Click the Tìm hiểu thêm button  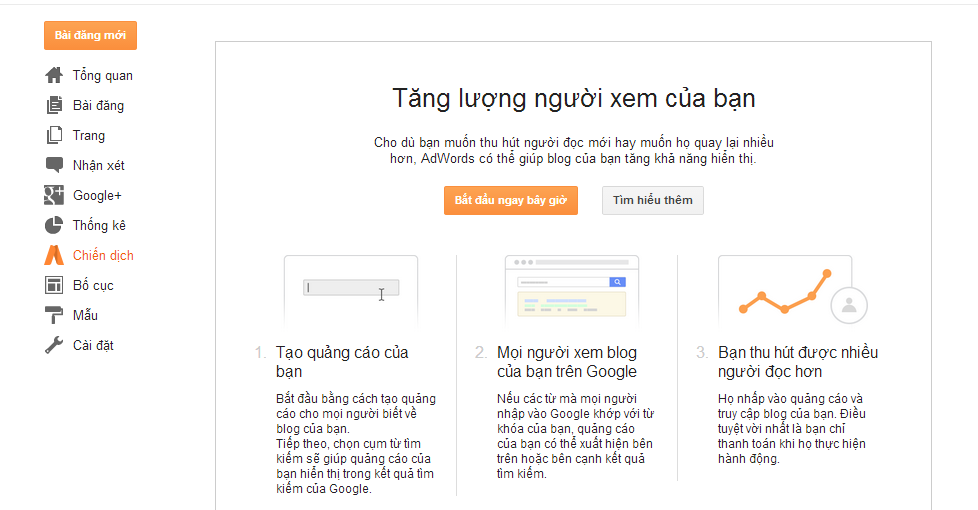tap(652, 200)
